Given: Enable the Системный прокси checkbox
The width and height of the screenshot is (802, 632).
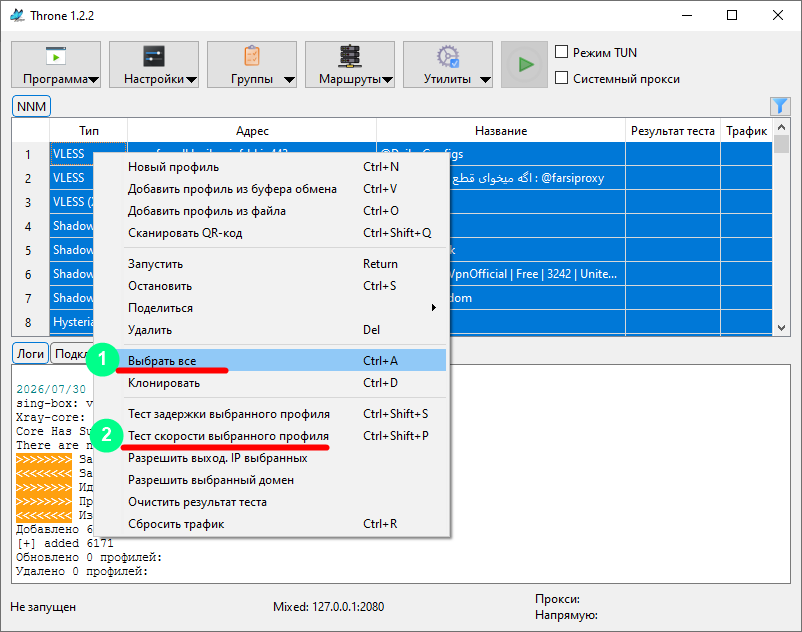Looking at the screenshot, I should click(562, 78).
